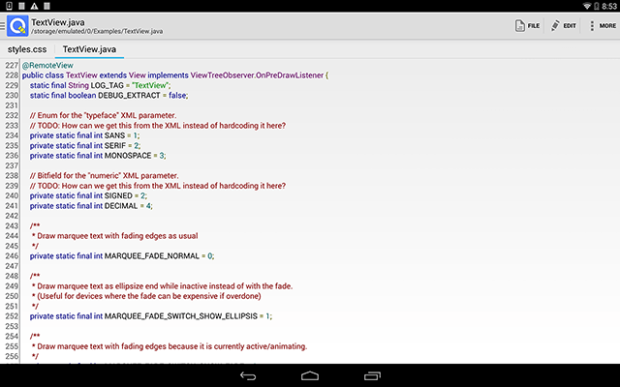Place cursor on @RemoteView annotation
Viewport: 620px width, 387px height.
coord(47,65)
